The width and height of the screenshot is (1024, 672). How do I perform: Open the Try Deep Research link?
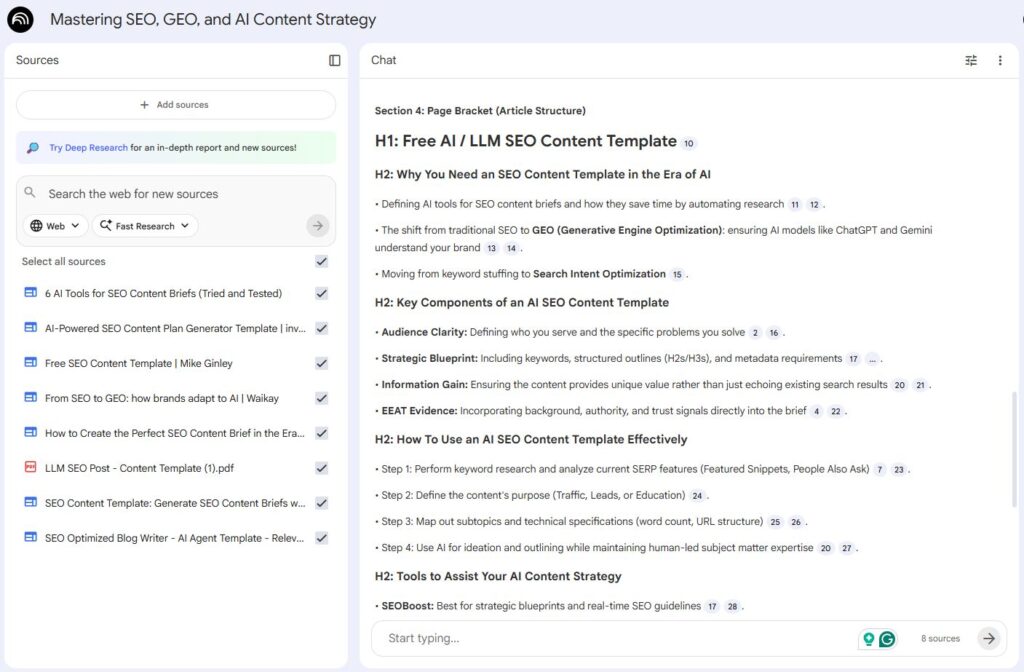tap(88, 148)
